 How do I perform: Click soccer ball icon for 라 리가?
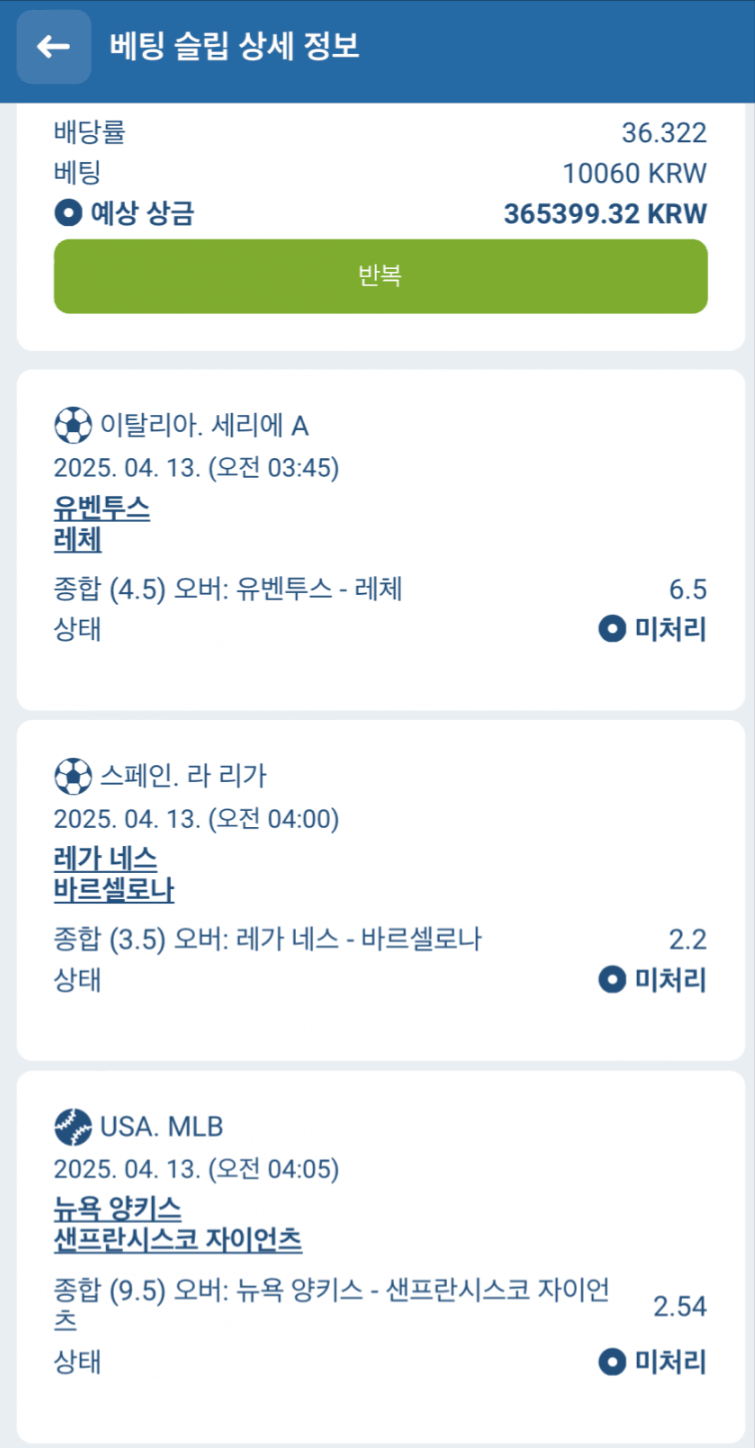pyautogui.click(x=72, y=776)
